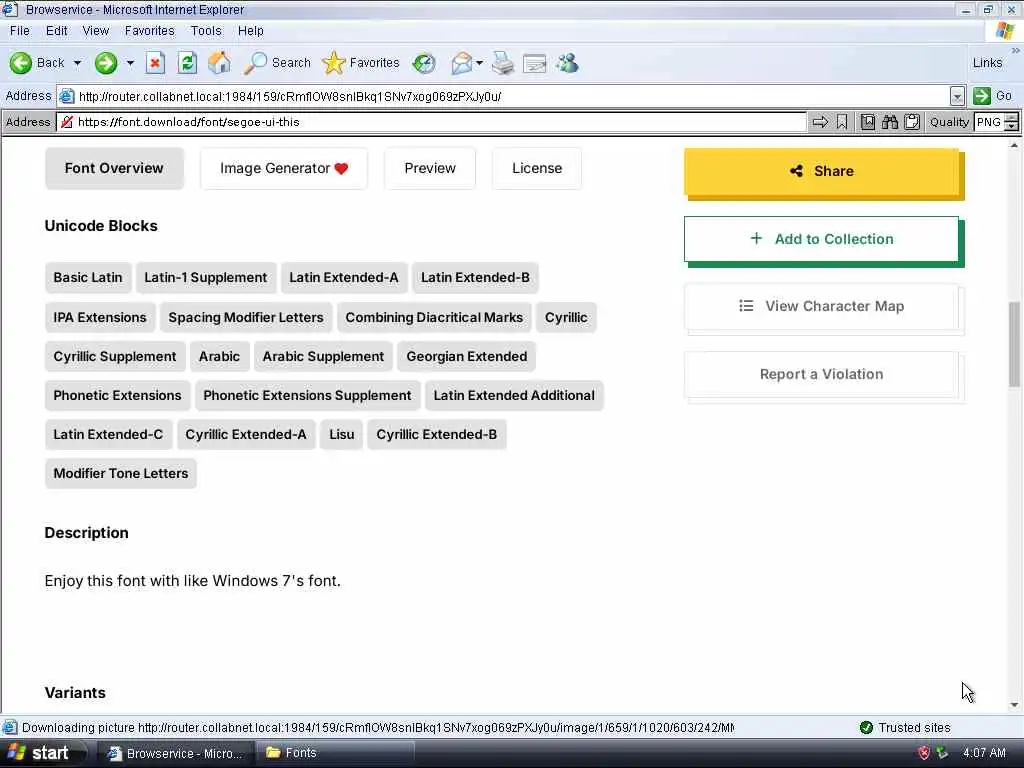Screen dimensions: 1024x768
Task: Open the Messenger people icon
Action: click(x=567, y=63)
